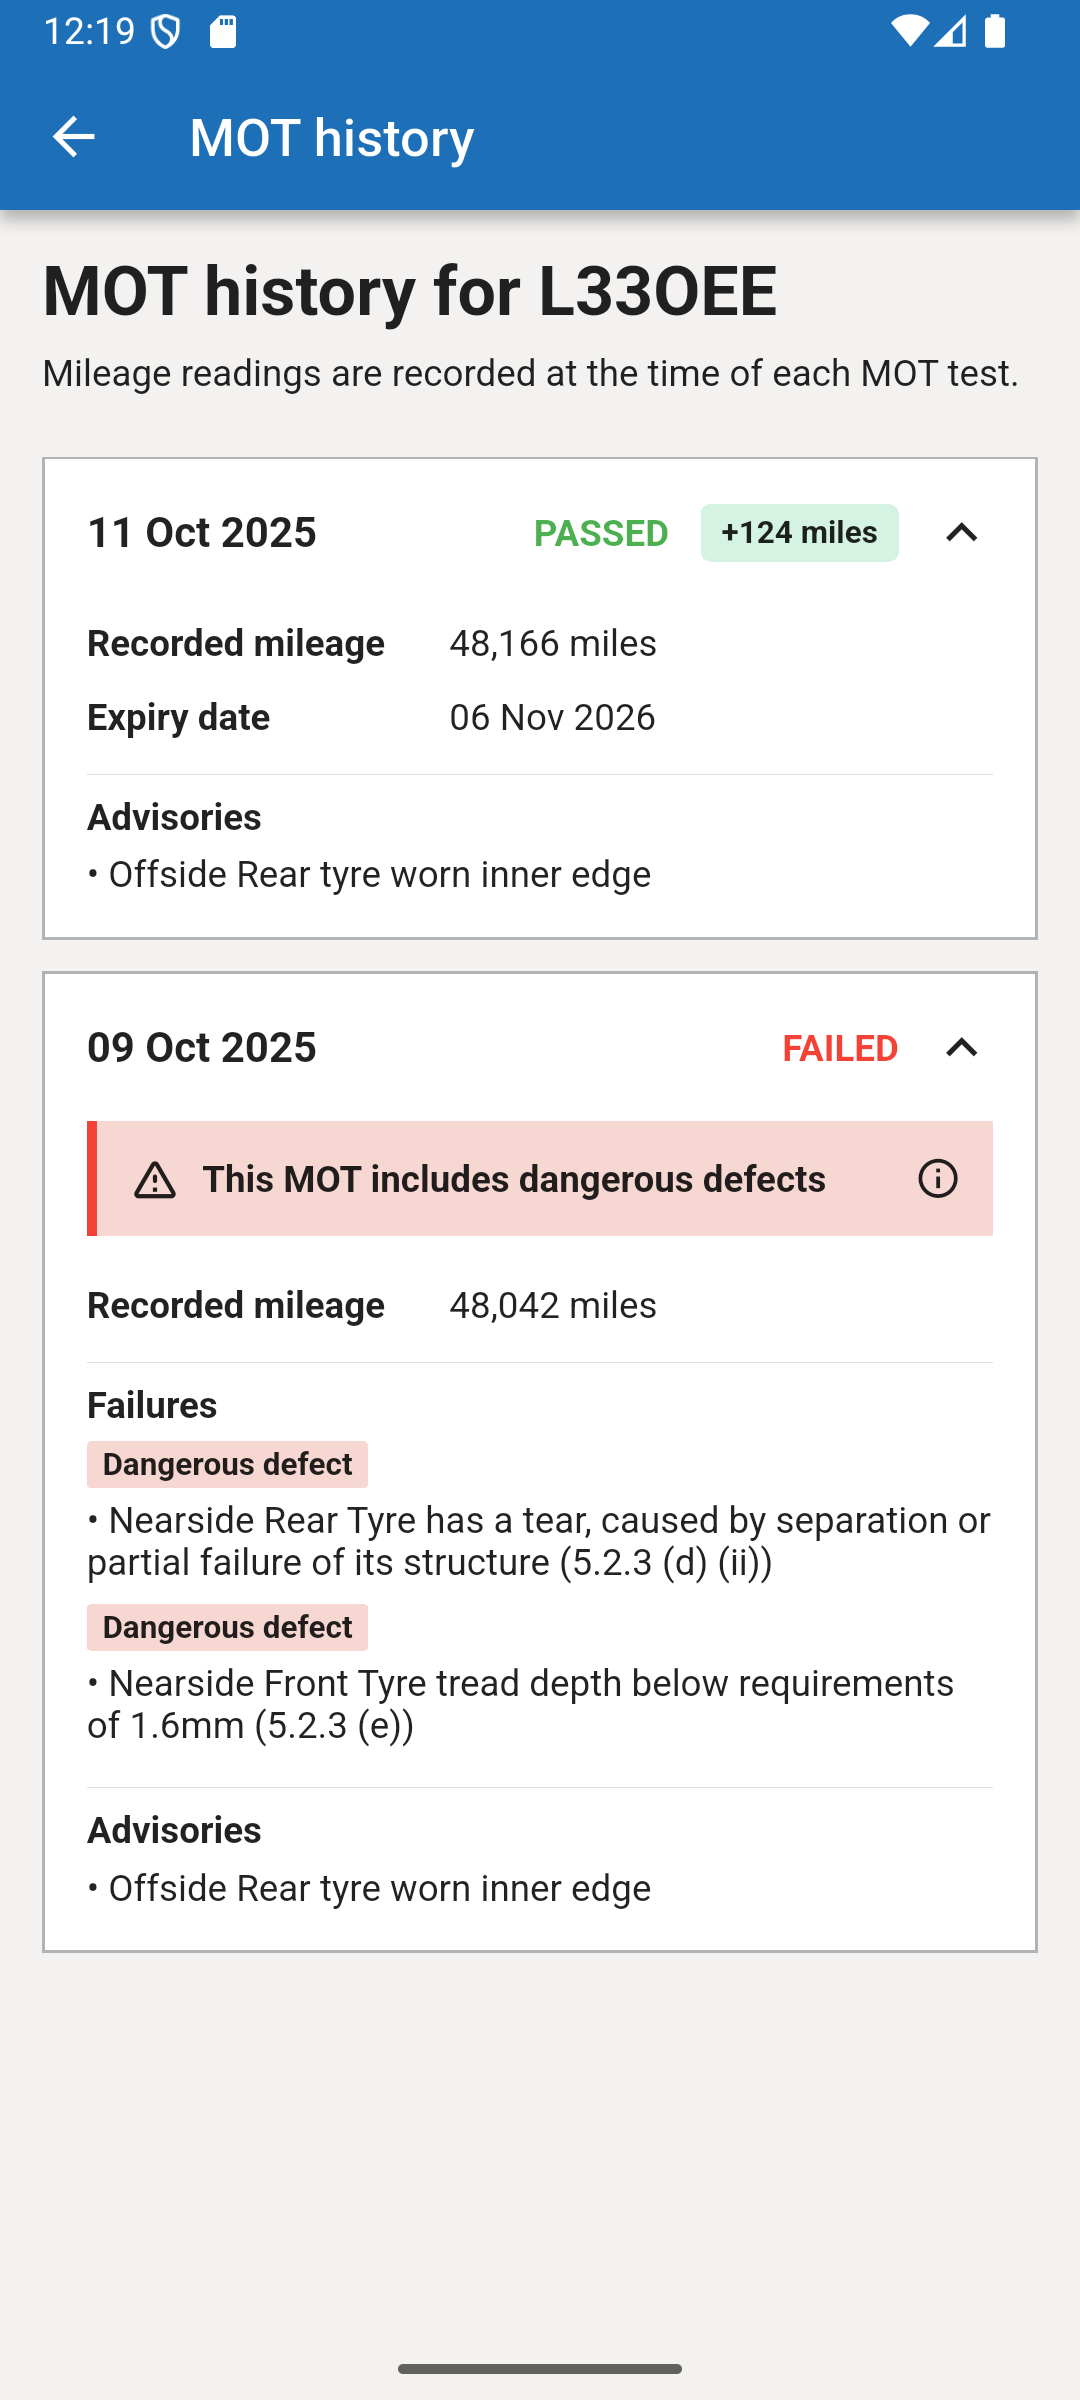Tap the warning triangle in the defects banner
Image resolution: width=1080 pixels, height=2400 pixels.
tap(155, 1178)
